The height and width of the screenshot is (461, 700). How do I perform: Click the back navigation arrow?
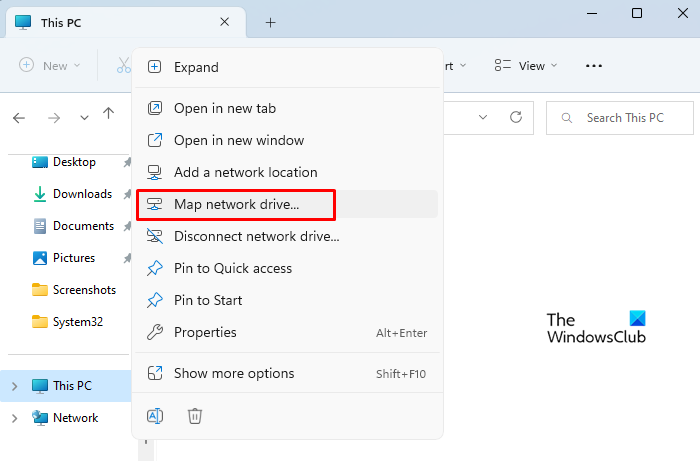click(19, 118)
